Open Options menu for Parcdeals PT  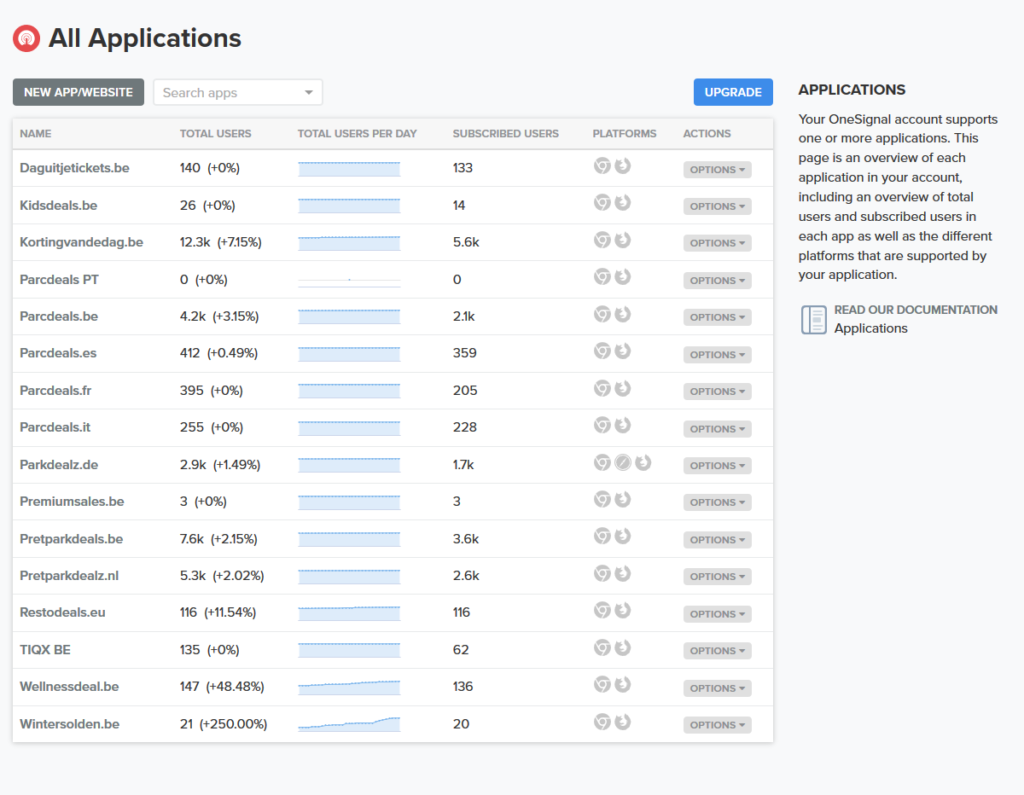coord(717,280)
